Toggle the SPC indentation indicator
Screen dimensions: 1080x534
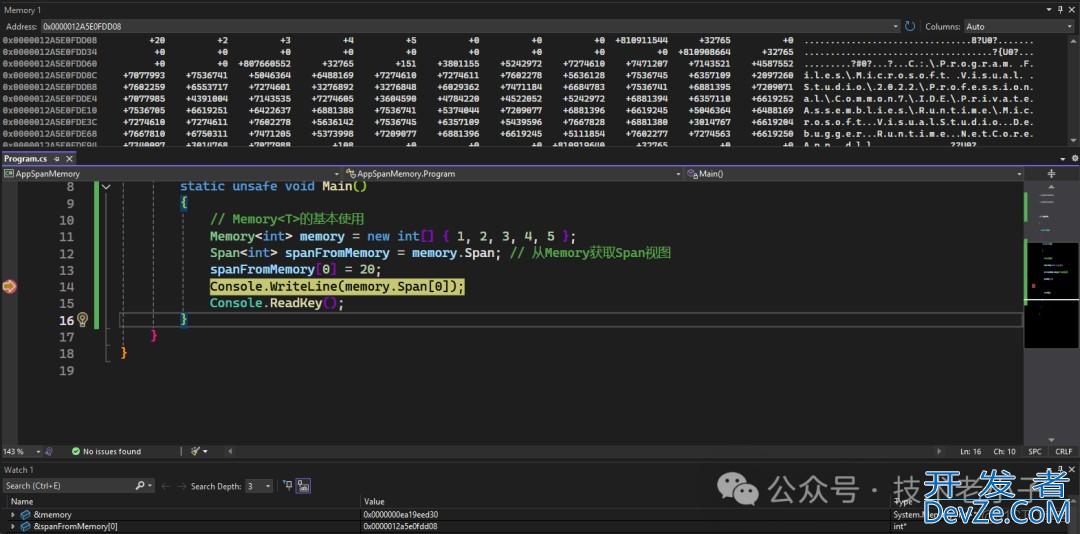click(1035, 451)
